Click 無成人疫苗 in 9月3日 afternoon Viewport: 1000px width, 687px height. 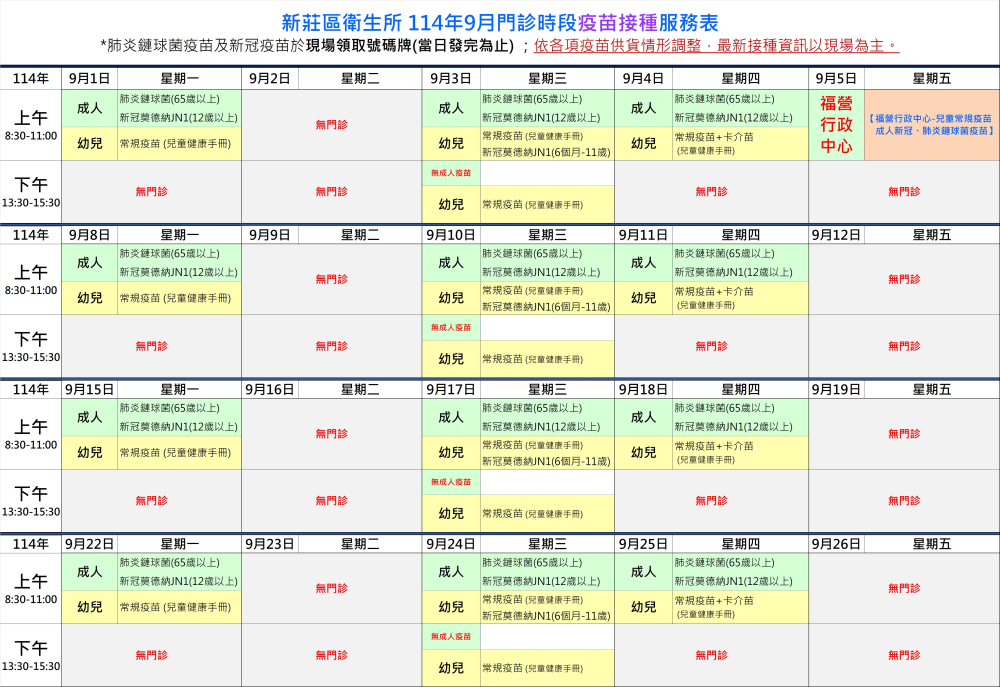[451, 173]
